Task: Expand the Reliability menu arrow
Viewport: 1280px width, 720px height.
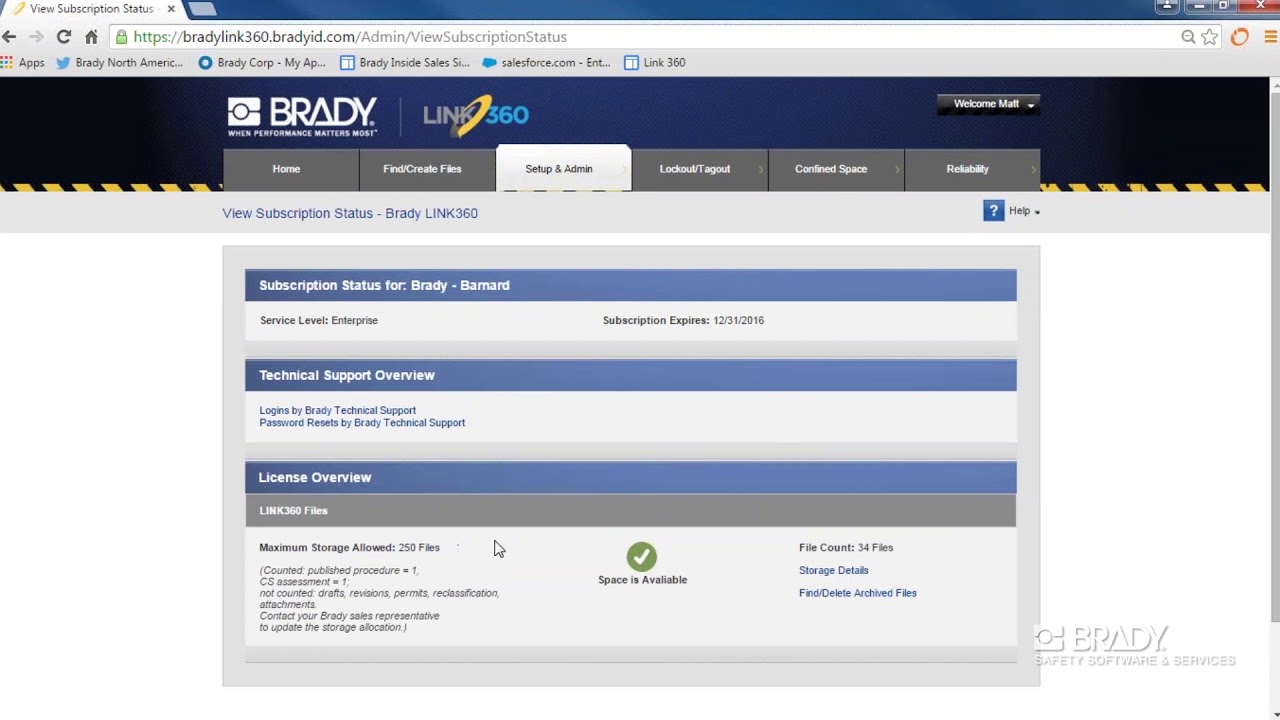Action: 1033,170
